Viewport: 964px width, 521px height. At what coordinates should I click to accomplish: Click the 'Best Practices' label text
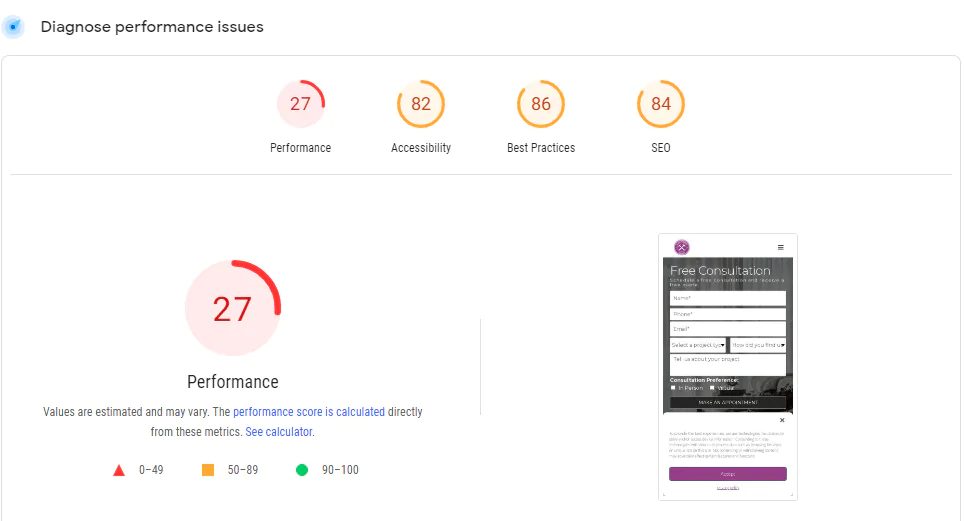pos(541,148)
